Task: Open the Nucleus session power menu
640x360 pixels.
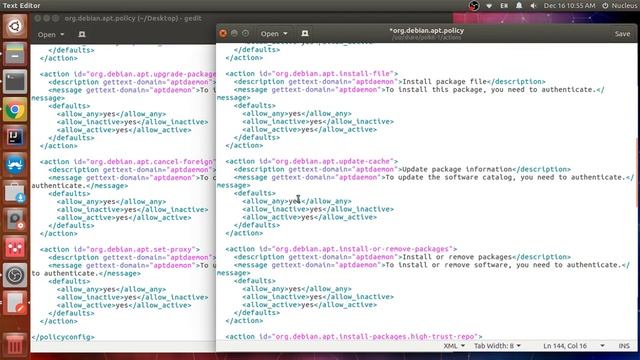Action: [x=619, y=6]
